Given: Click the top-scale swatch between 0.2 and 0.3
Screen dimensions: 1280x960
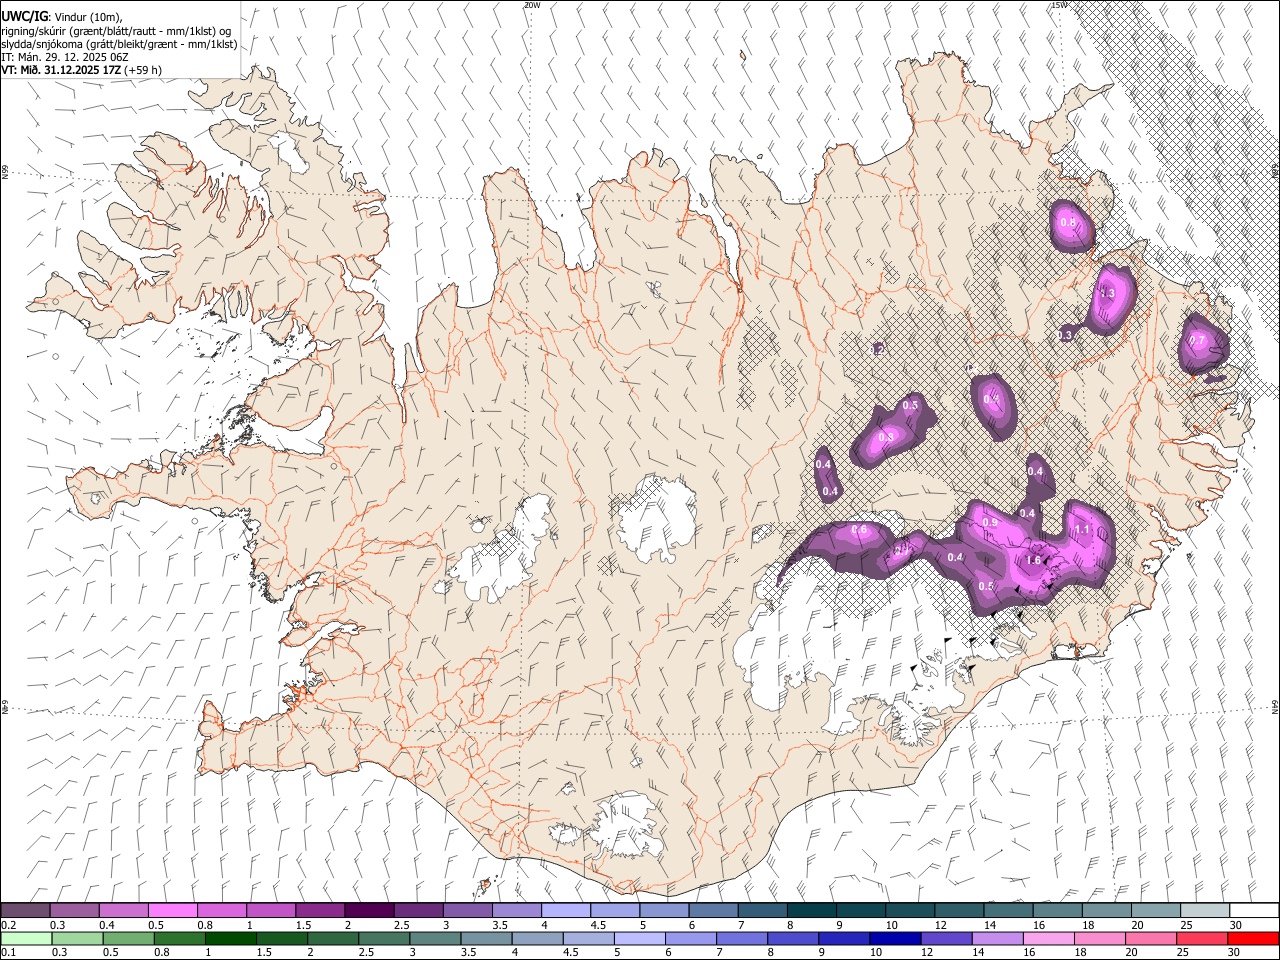Looking at the screenshot, I should point(25,910).
